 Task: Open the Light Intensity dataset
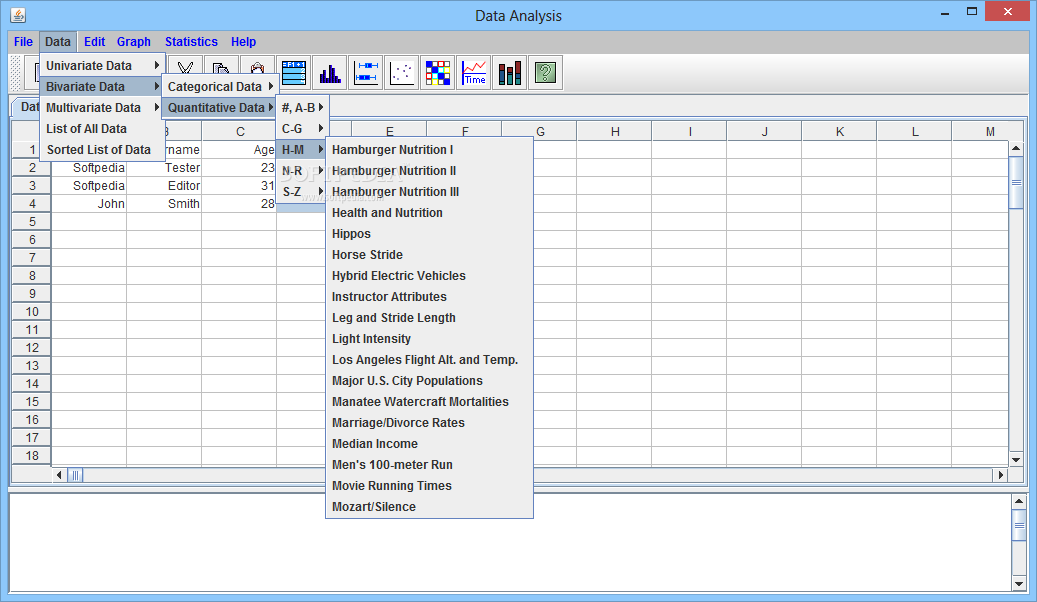(429, 339)
